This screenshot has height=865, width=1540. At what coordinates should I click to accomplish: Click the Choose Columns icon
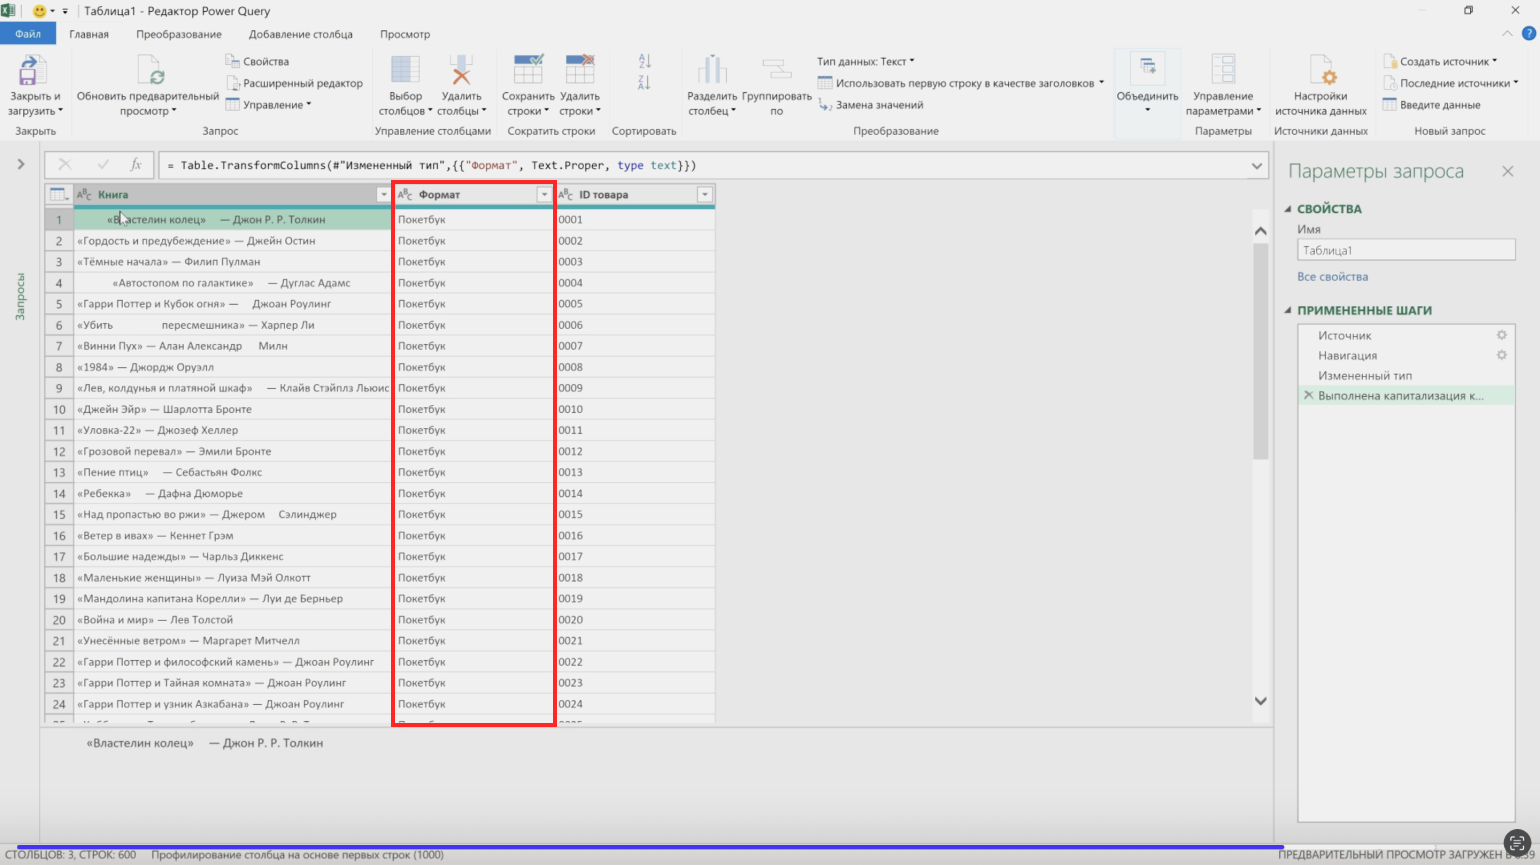tap(405, 70)
